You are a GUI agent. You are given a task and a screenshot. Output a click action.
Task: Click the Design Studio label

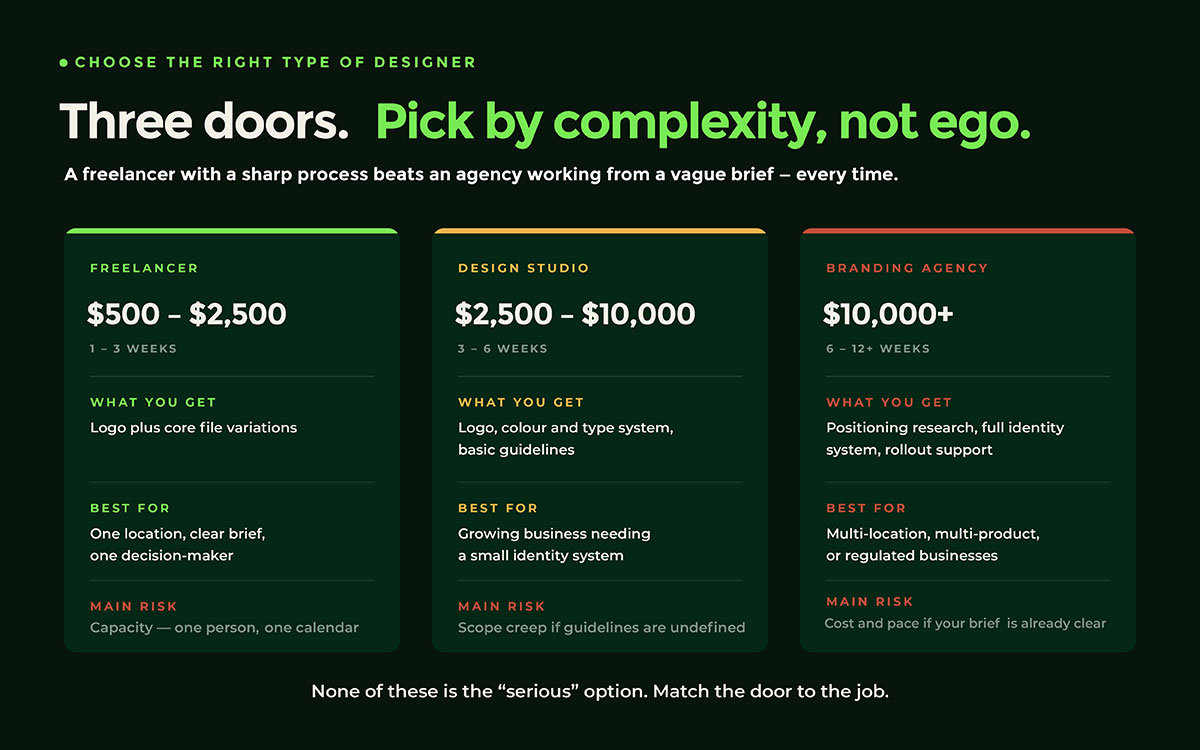click(524, 268)
